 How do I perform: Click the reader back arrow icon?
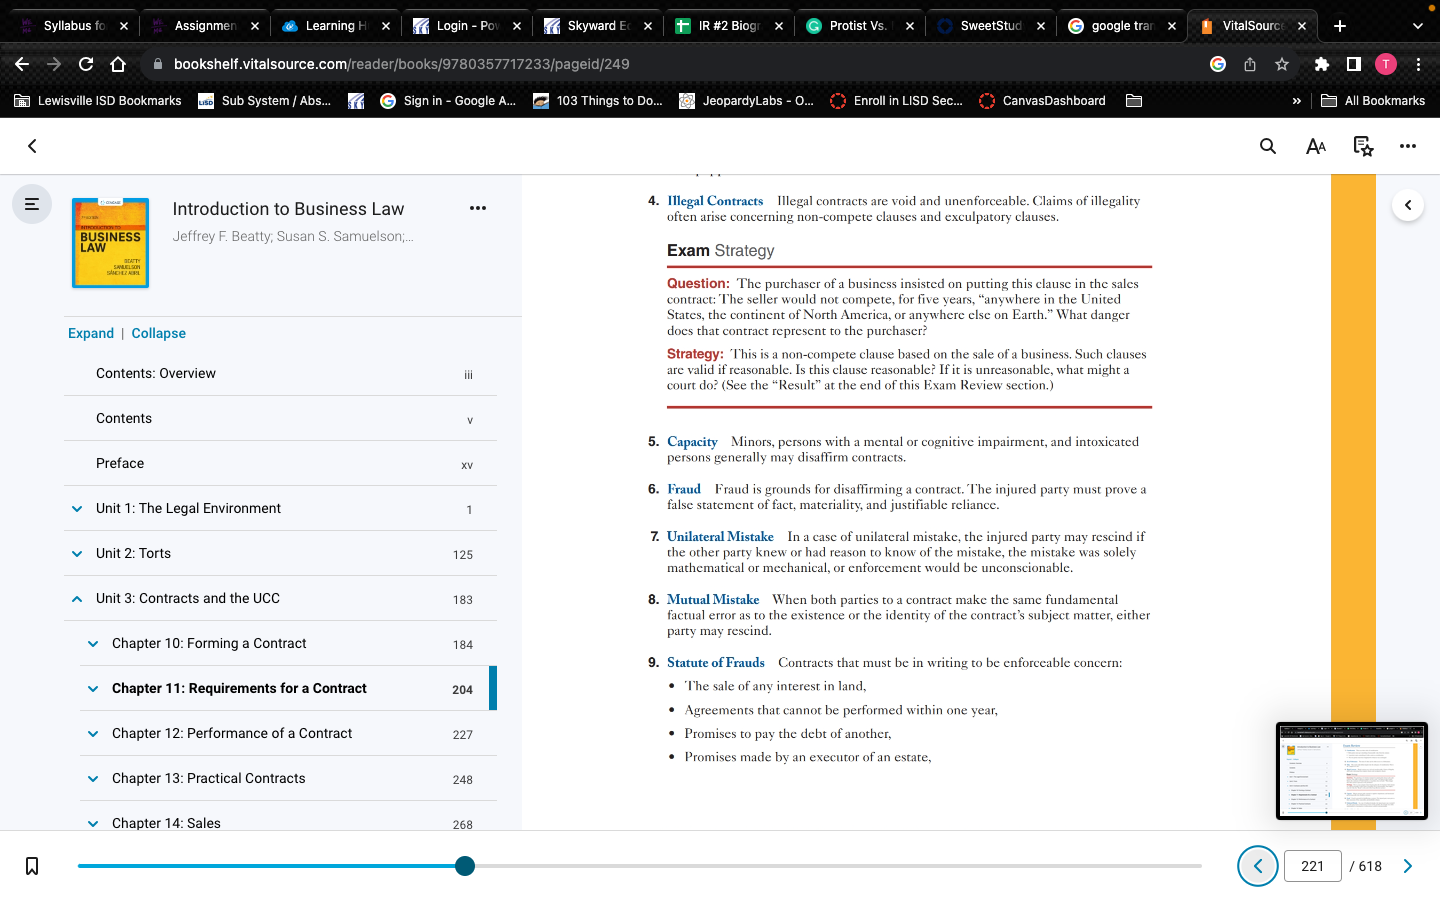[x=32, y=146]
